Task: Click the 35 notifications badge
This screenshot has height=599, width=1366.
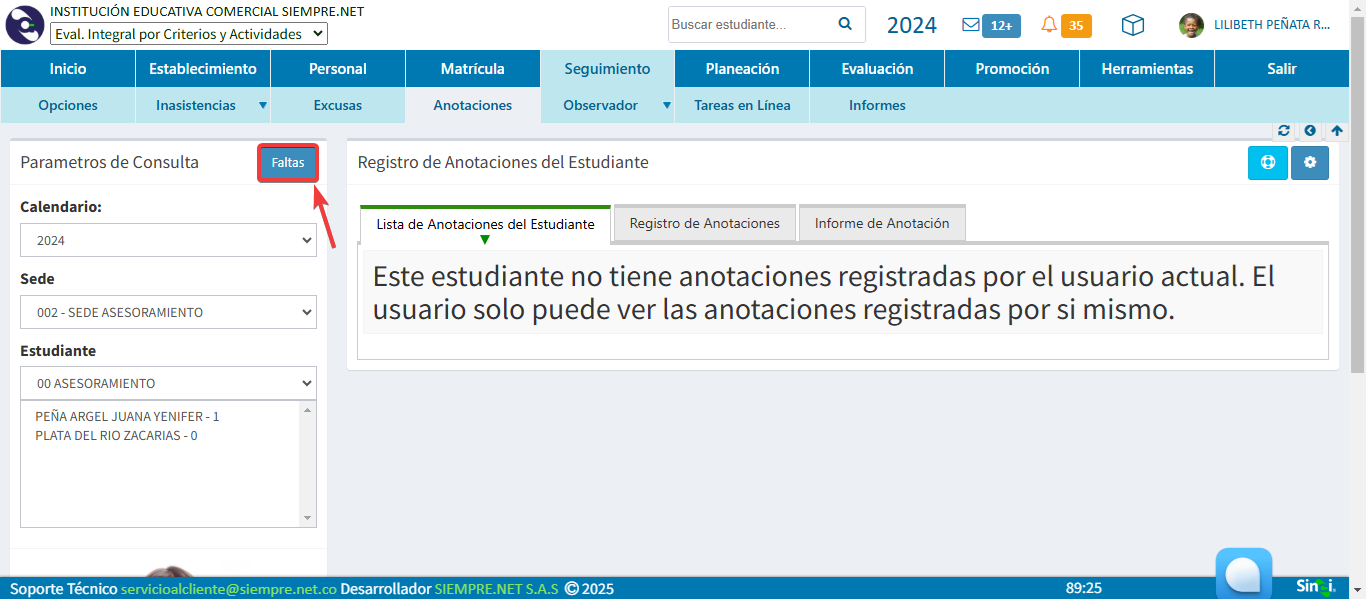Action: (x=1076, y=26)
